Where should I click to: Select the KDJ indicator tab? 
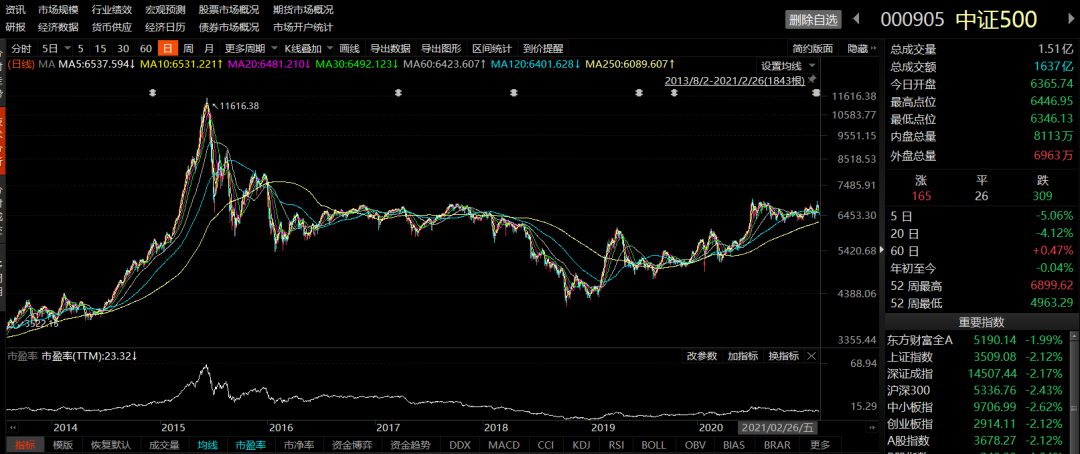pyautogui.click(x=581, y=445)
